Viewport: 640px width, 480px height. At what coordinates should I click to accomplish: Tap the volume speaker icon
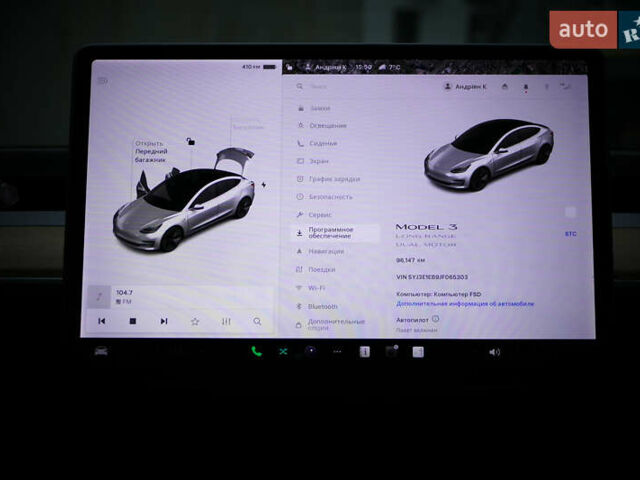point(494,352)
